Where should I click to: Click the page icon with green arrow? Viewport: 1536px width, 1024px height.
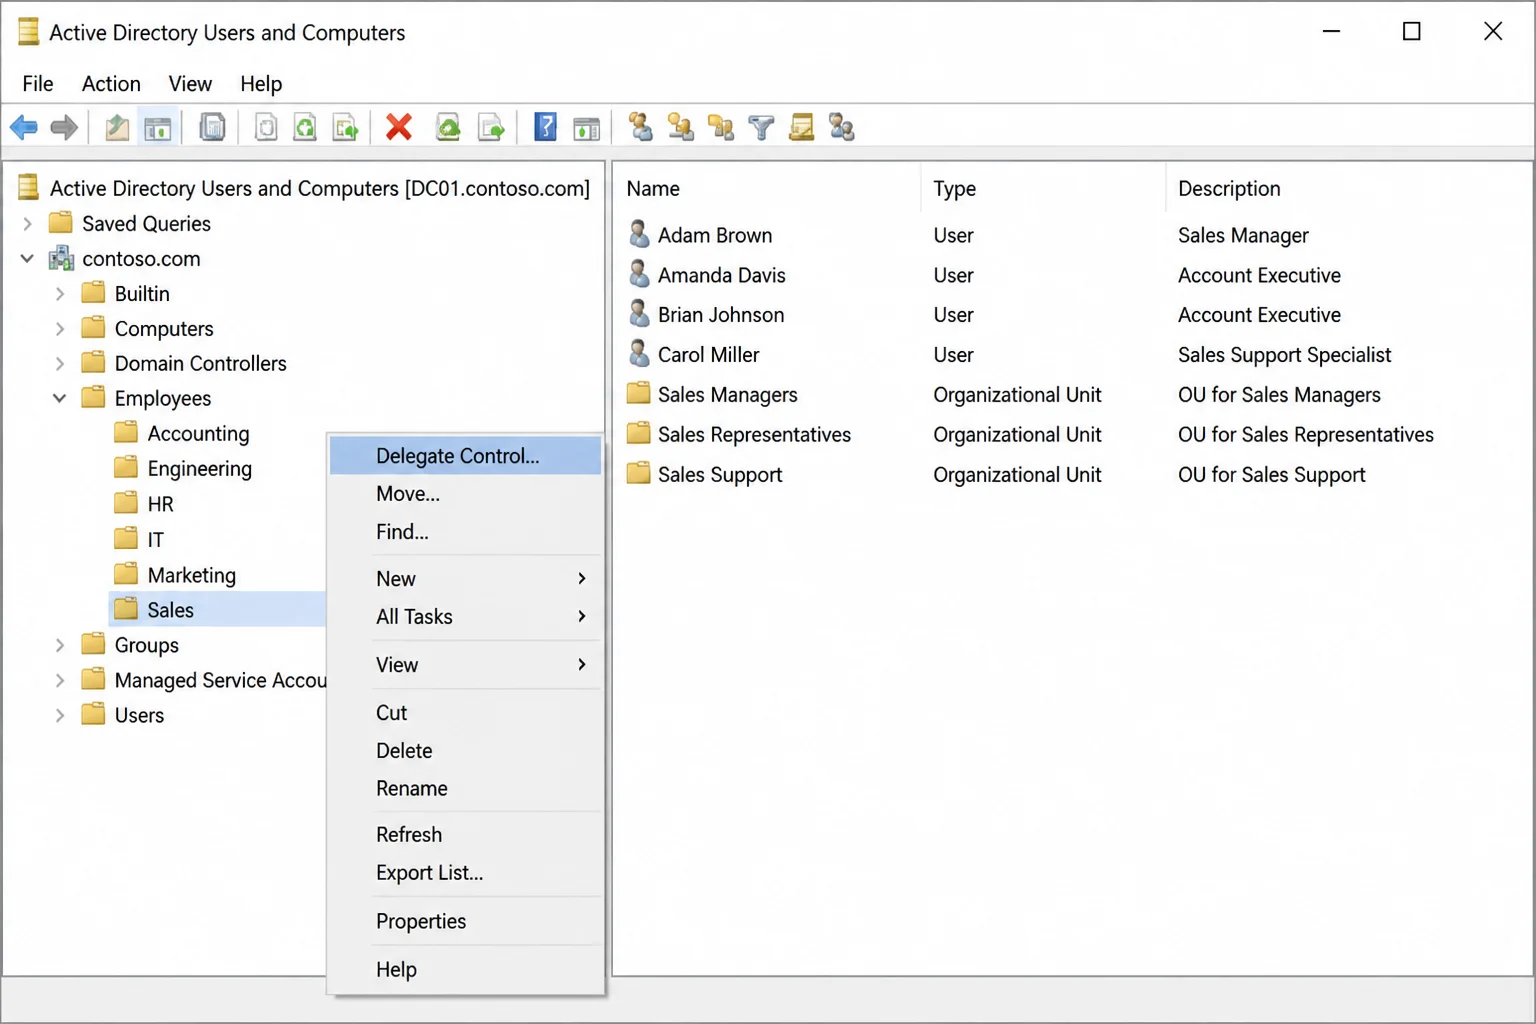pyautogui.click(x=345, y=127)
